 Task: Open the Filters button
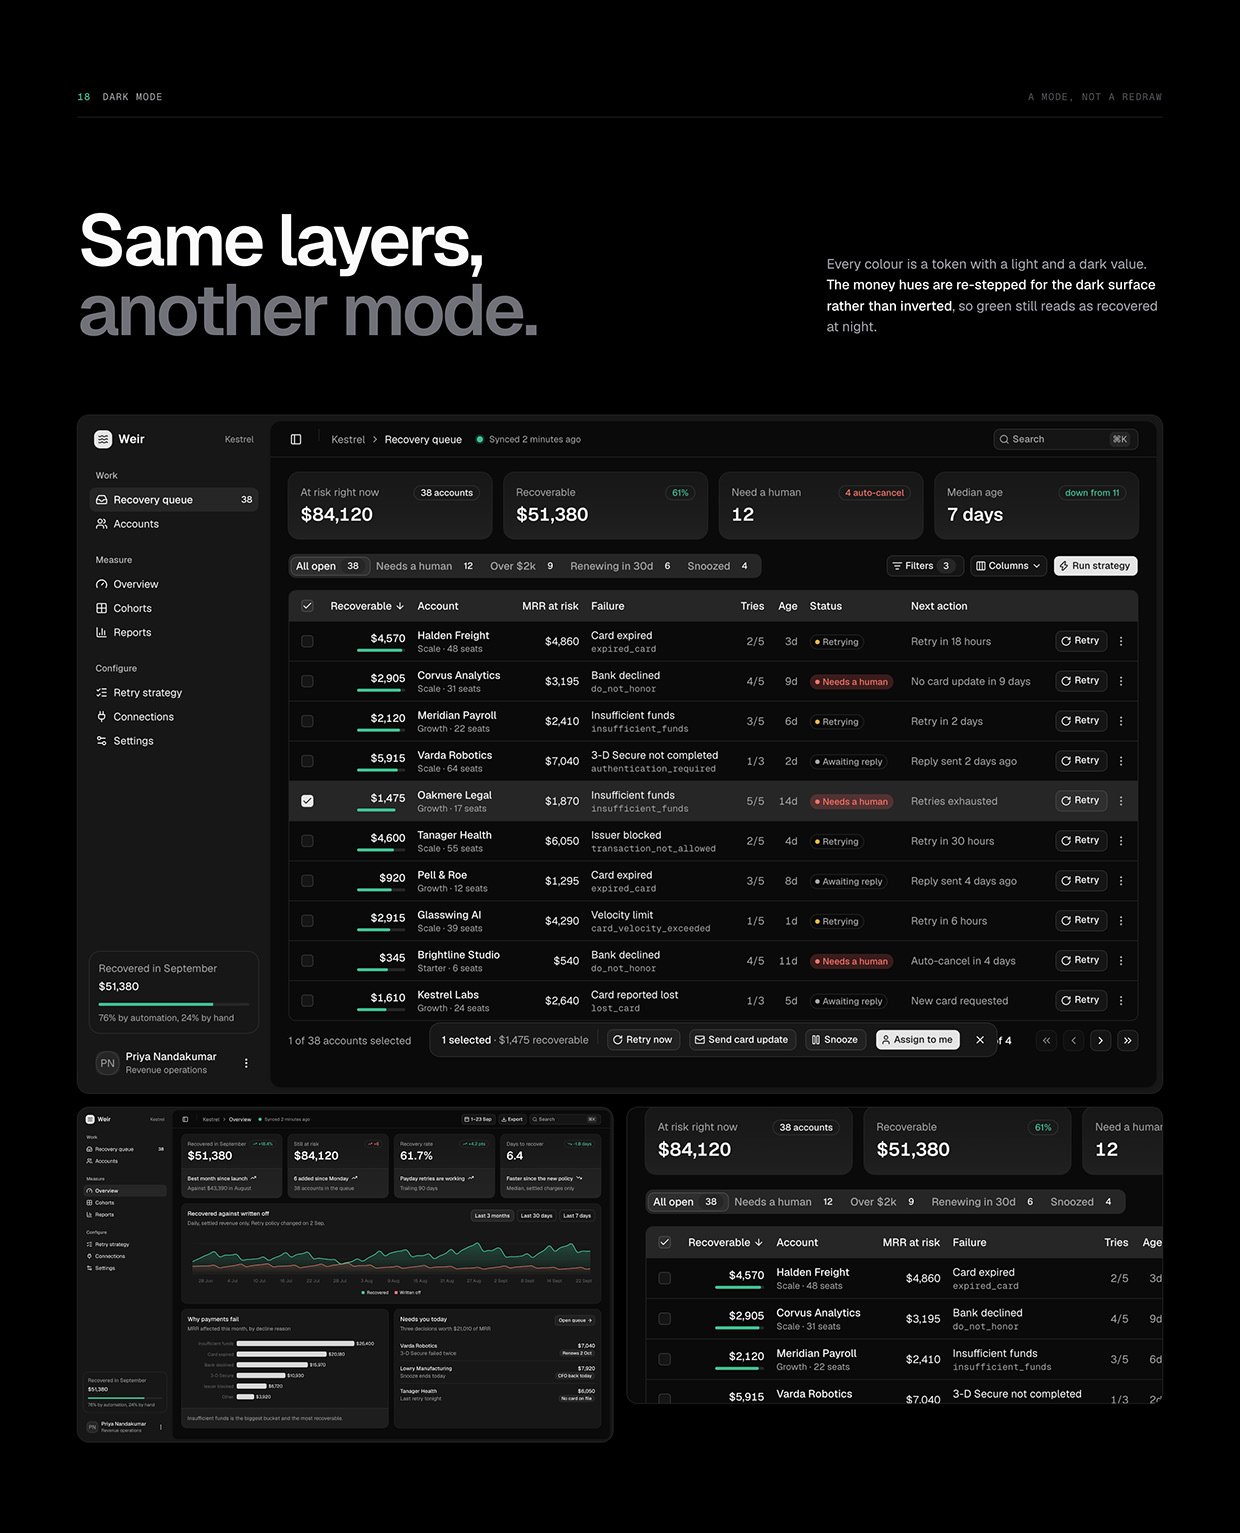[x=924, y=566]
